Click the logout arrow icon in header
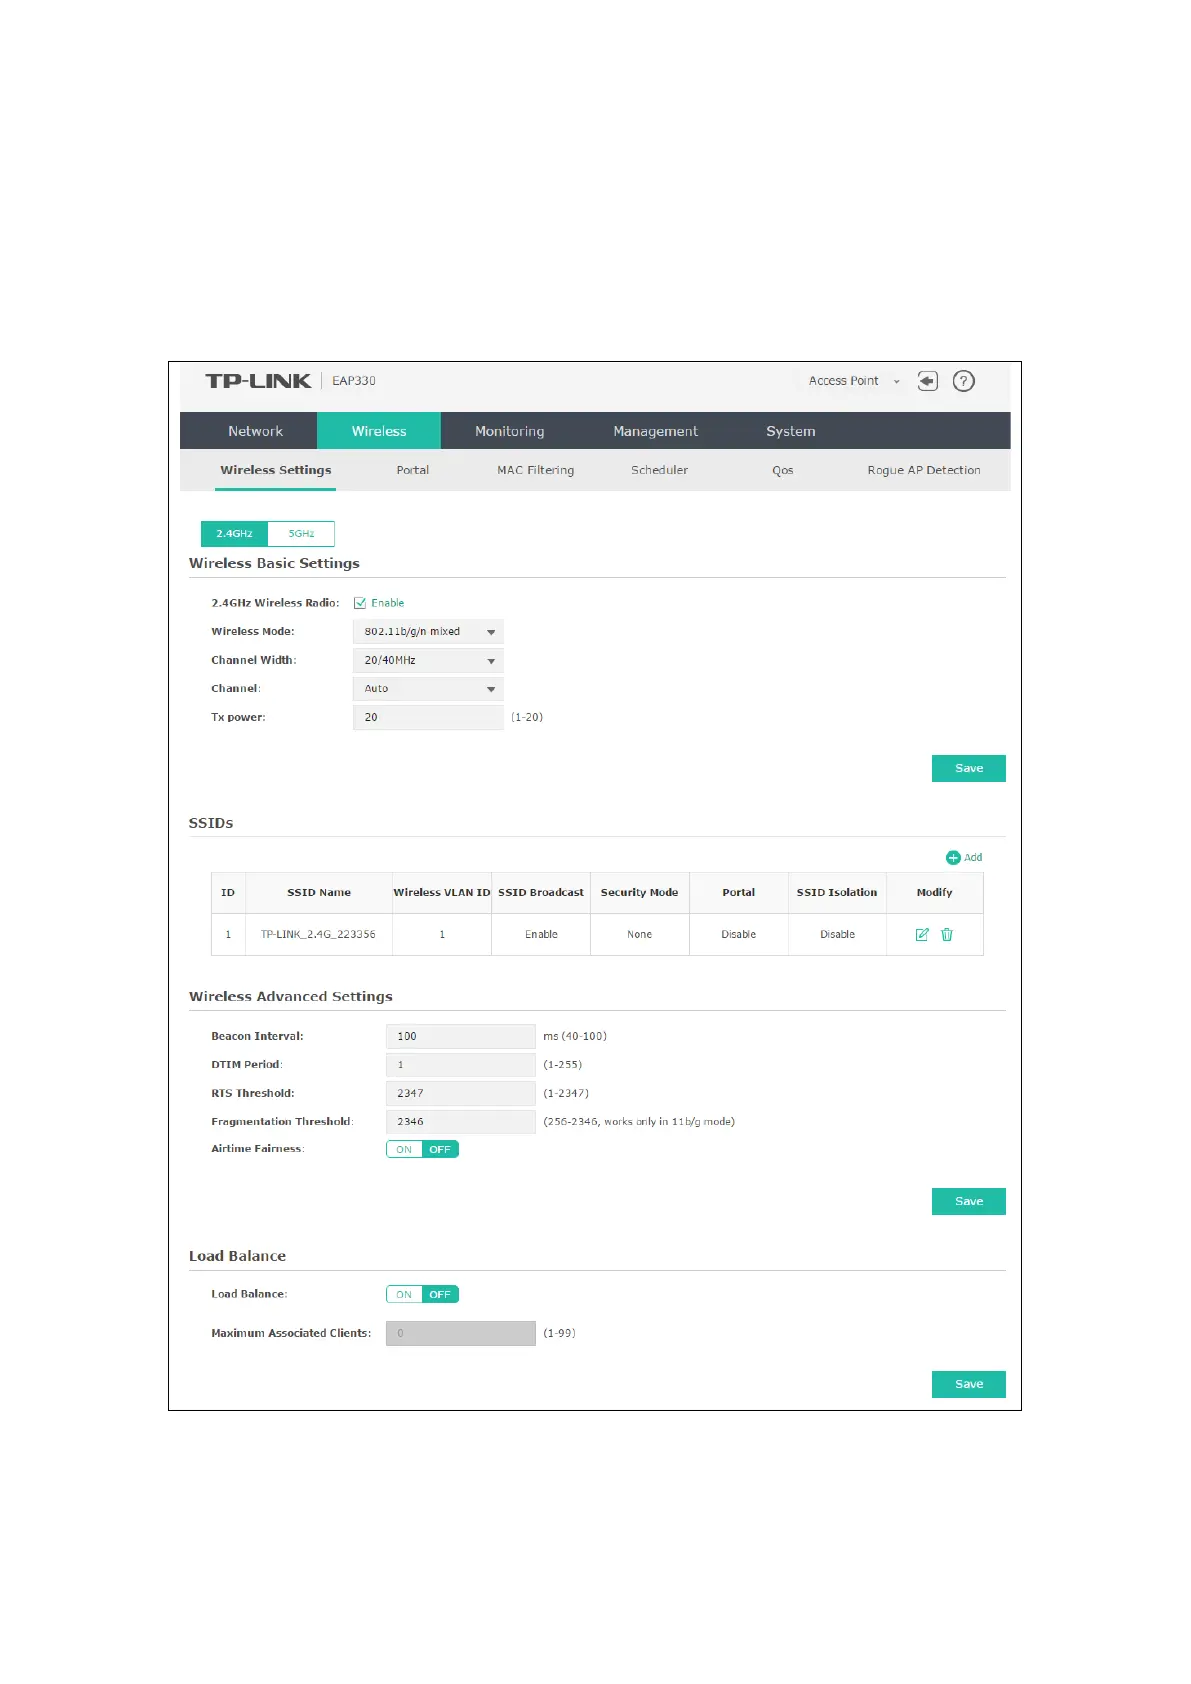The width and height of the screenshot is (1191, 1684). 927,381
